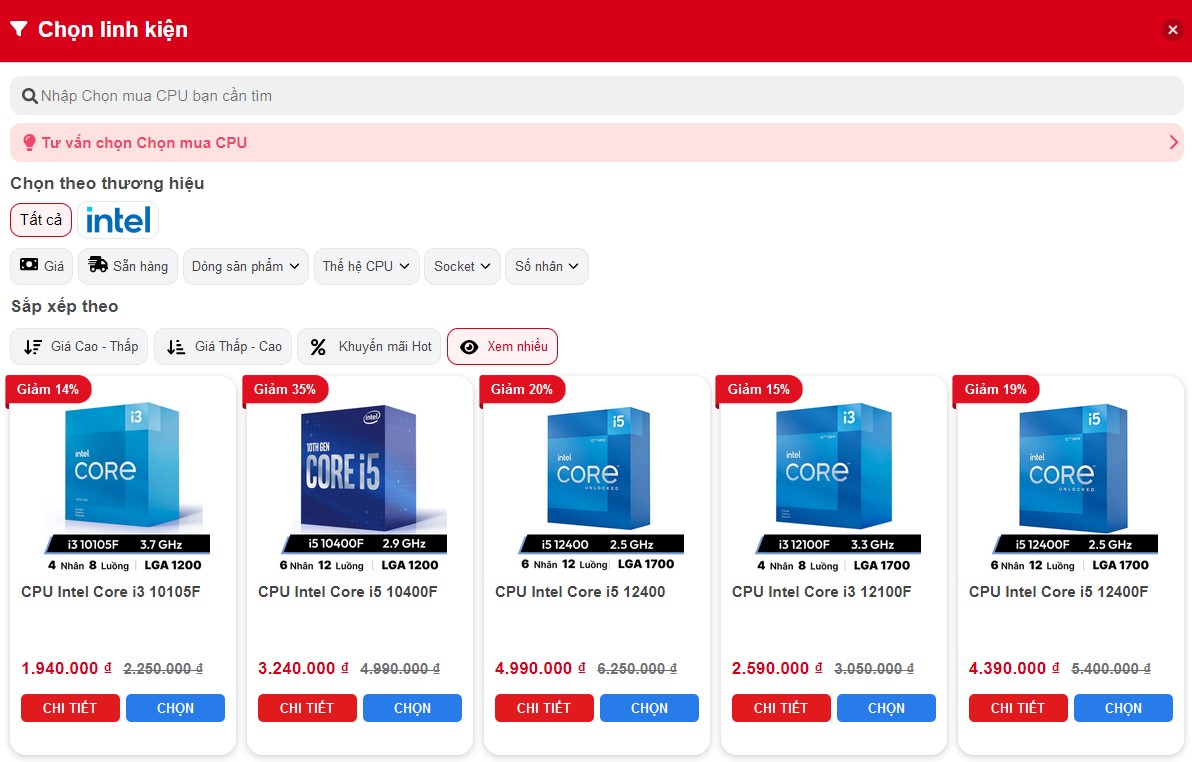Select CHỌN for Core i5 12400
This screenshot has width=1192, height=762.
click(649, 708)
